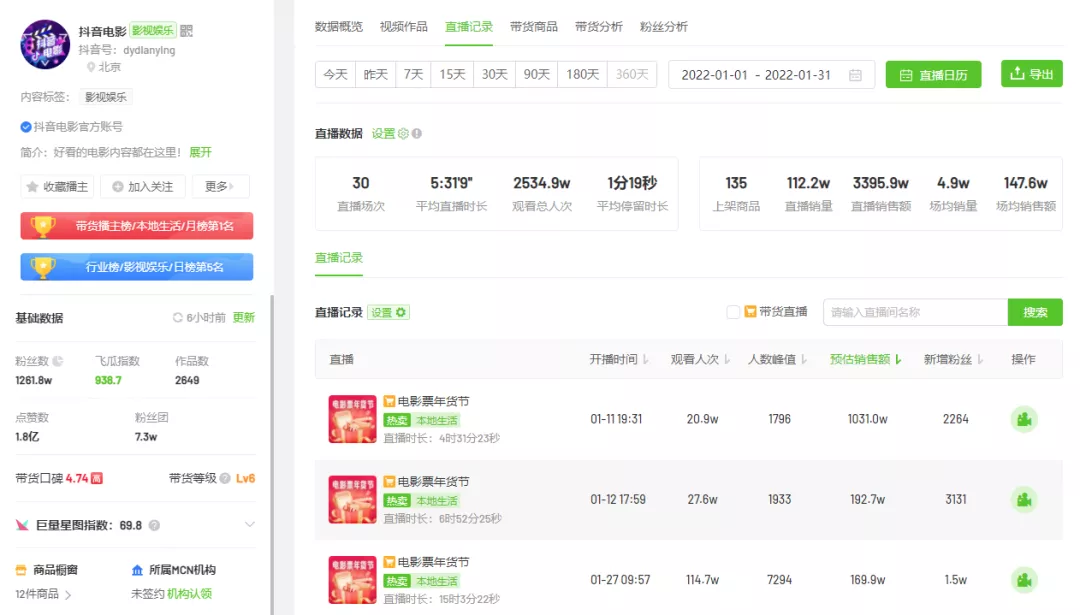Select the 直播记录 top tab
This screenshot has height=615, width=1080.
point(468,27)
